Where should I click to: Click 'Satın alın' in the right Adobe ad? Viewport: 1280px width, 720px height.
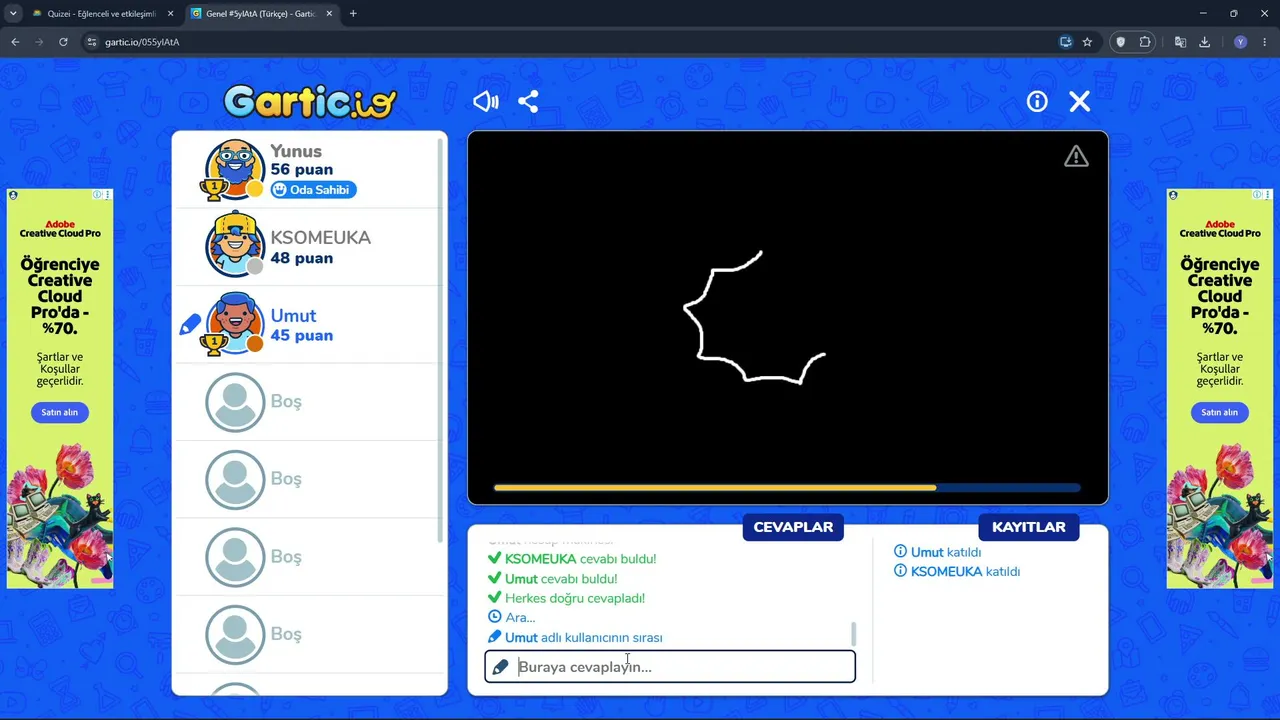point(1219,412)
